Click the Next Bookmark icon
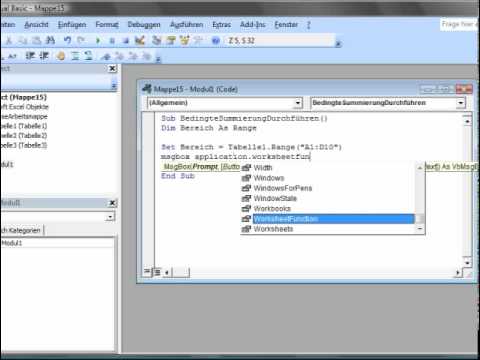The height and width of the screenshot is (360, 480). pyautogui.click(x=119, y=56)
